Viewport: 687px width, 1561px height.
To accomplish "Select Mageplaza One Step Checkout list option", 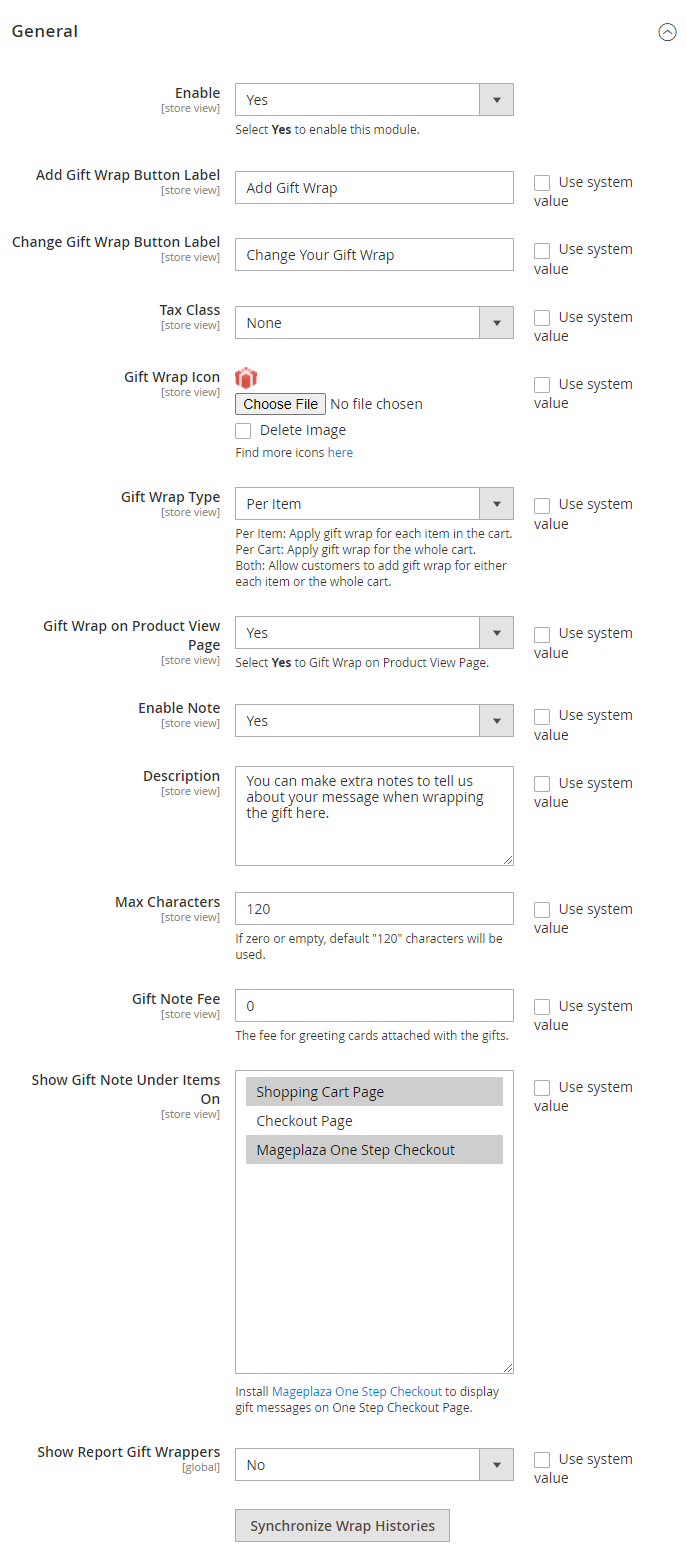I will pos(374,1150).
